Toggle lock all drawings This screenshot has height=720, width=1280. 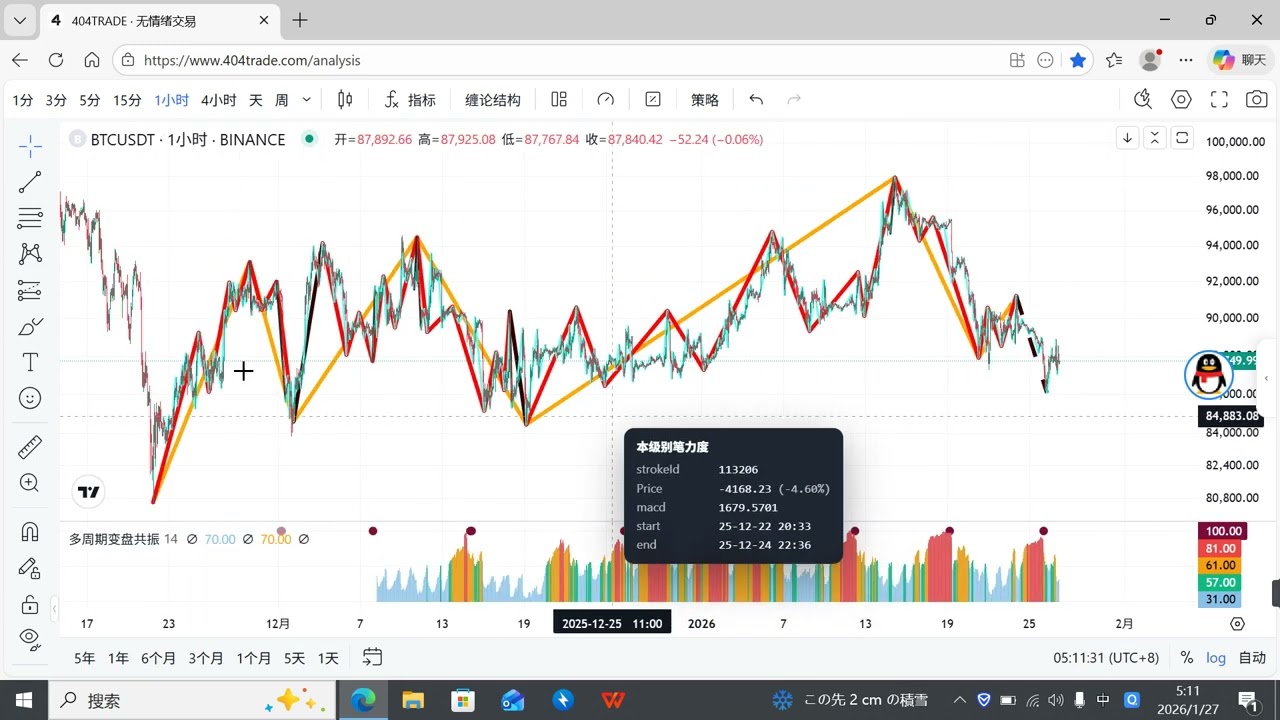click(x=30, y=604)
